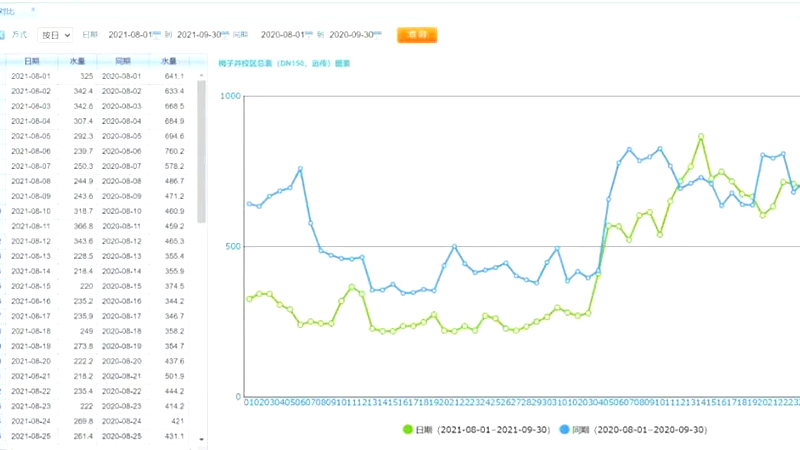Click the 1000 y-axis label
Viewport: 800px width, 450px height.
coord(230,96)
